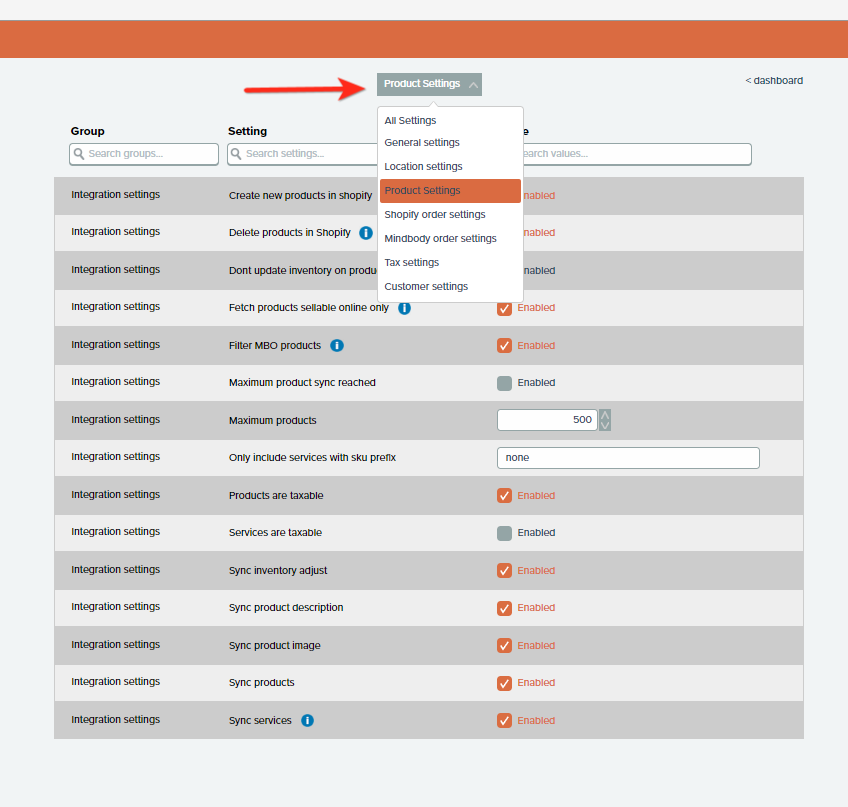Show info tooltip icon for Sync services
Viewport: 848px width, 807px height.
[307, 721]
